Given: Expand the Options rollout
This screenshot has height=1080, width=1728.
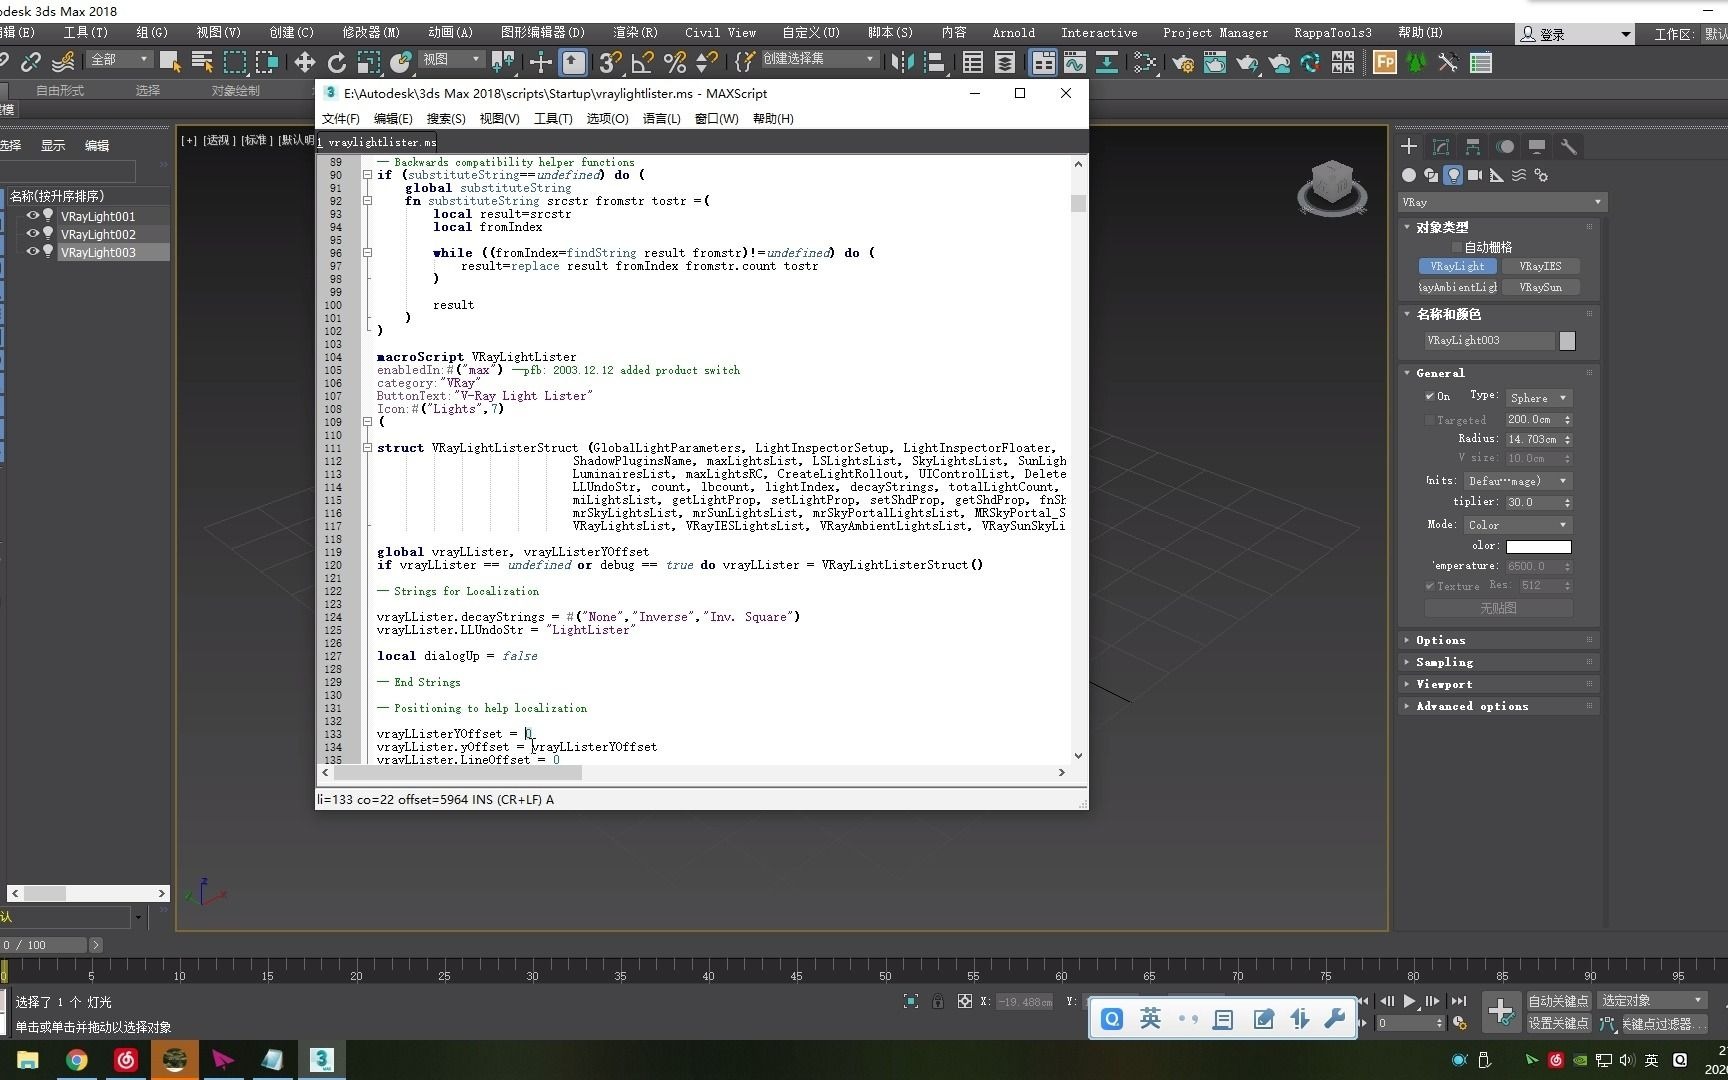Looking at the screenshot, I should pyautogui.click(x=1440, y=640).
